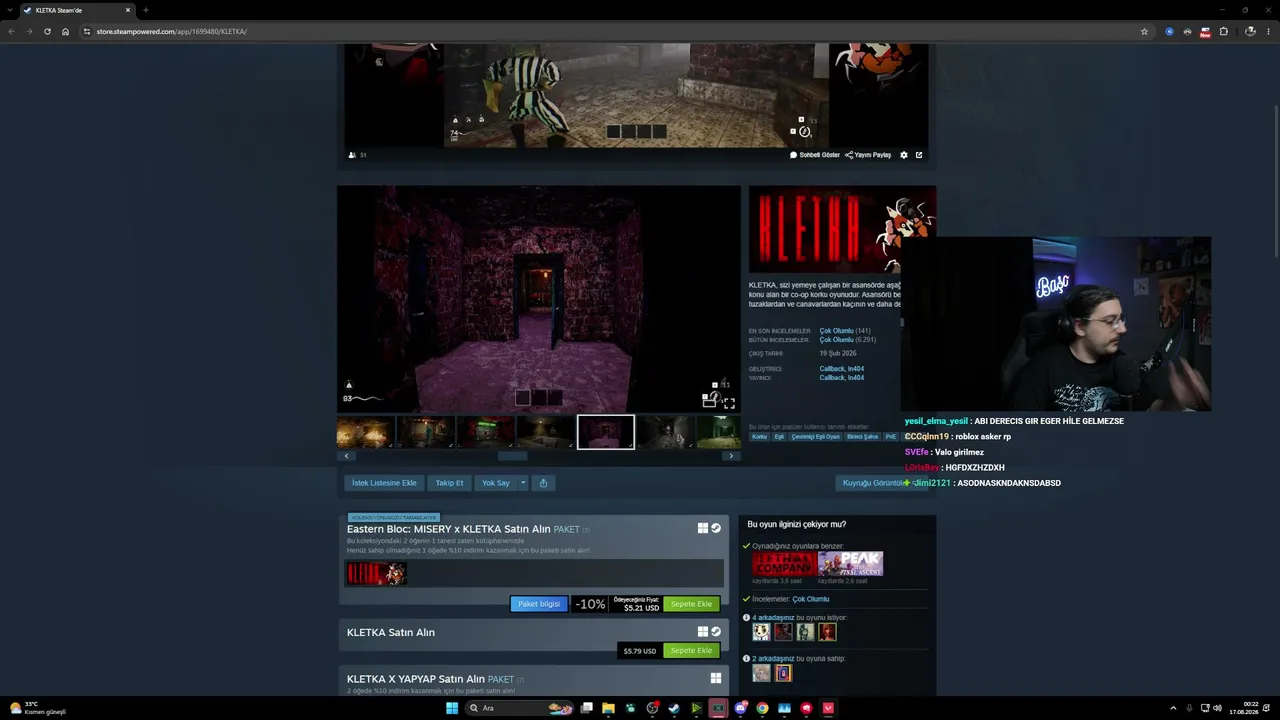Open the weather widget showing 33°C
The width and height of the screenshot is (1280, 720).
(37, 708)
